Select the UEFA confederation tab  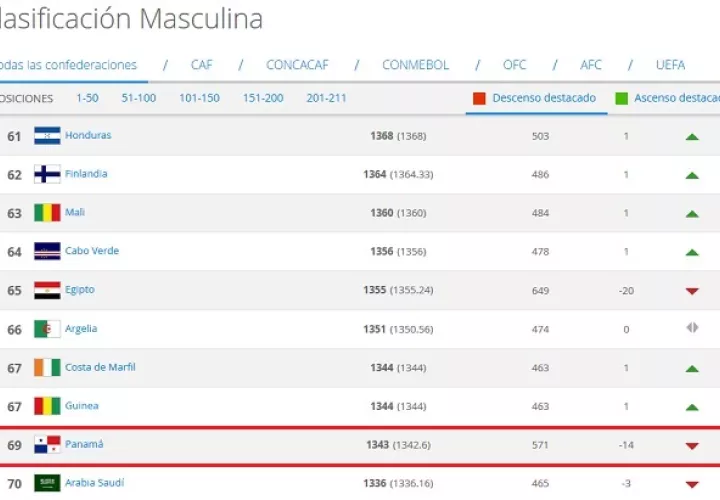pos(670,65)
